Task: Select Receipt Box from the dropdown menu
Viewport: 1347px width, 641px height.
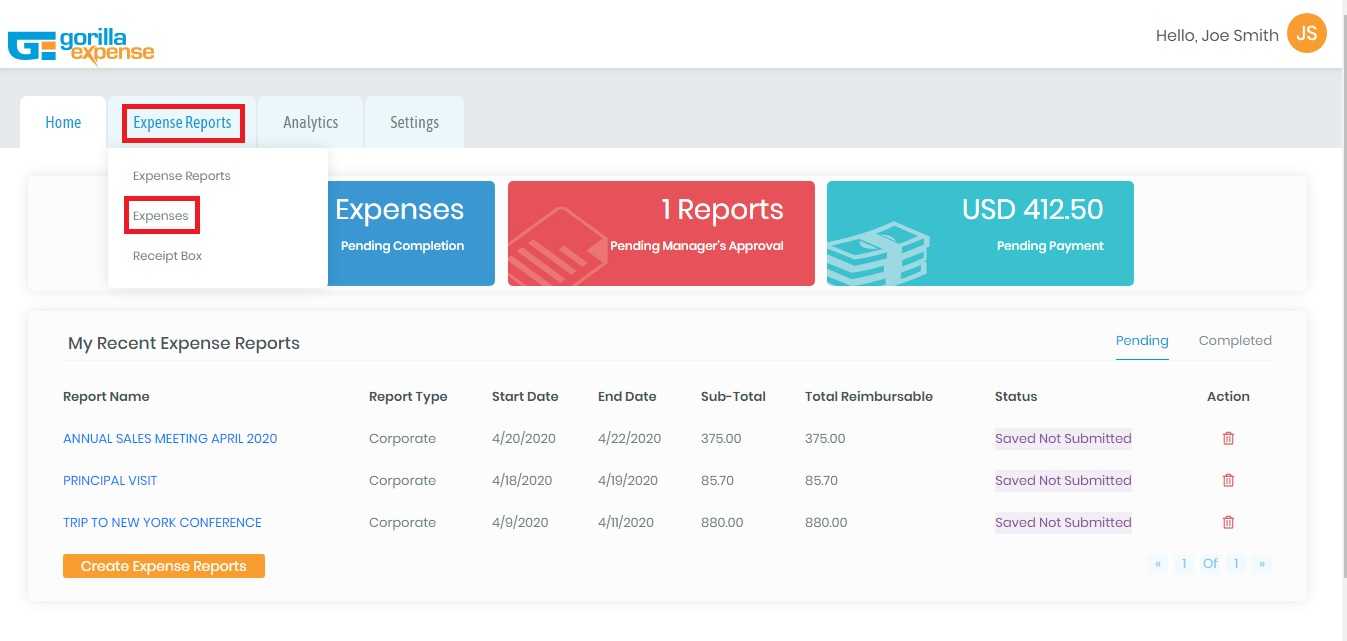Action: tap(168, 256)
